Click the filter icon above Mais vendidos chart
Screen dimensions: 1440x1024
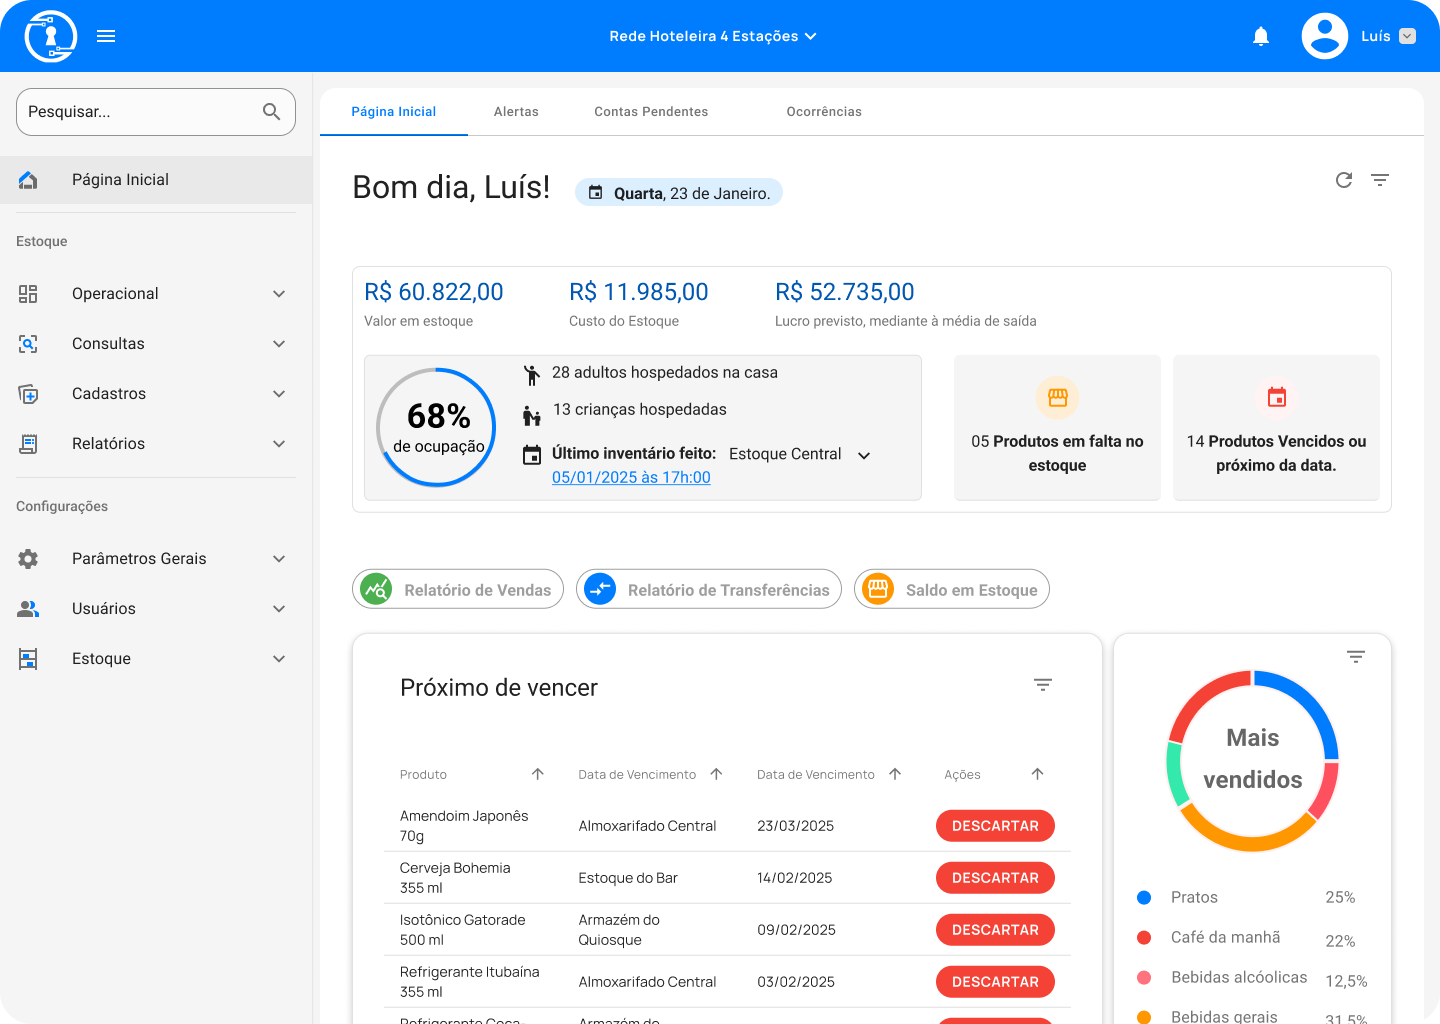(1355, 657)
